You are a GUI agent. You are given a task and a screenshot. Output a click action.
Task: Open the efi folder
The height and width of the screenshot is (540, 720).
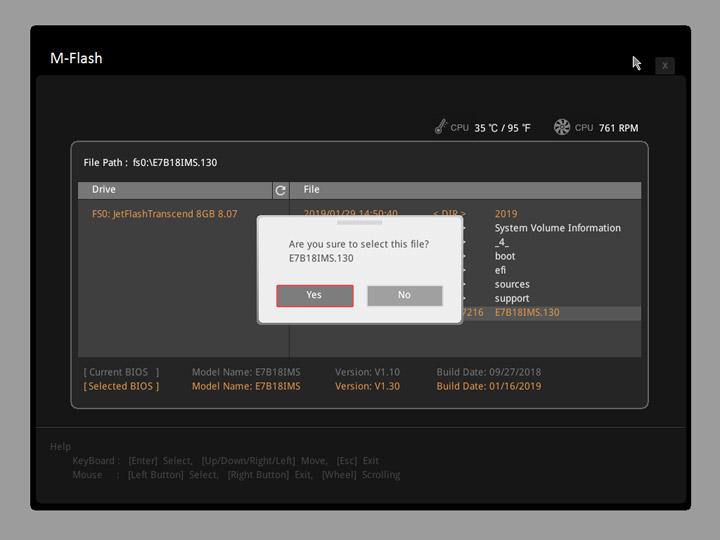click(x=500, y=270)
